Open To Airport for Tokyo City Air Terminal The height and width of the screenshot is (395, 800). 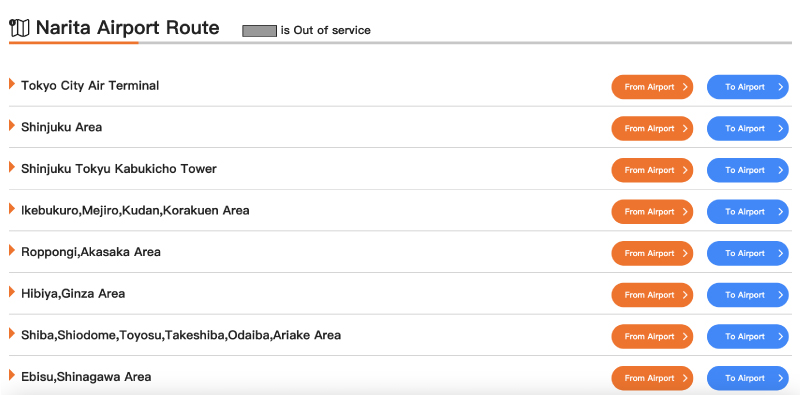point(747,87)
